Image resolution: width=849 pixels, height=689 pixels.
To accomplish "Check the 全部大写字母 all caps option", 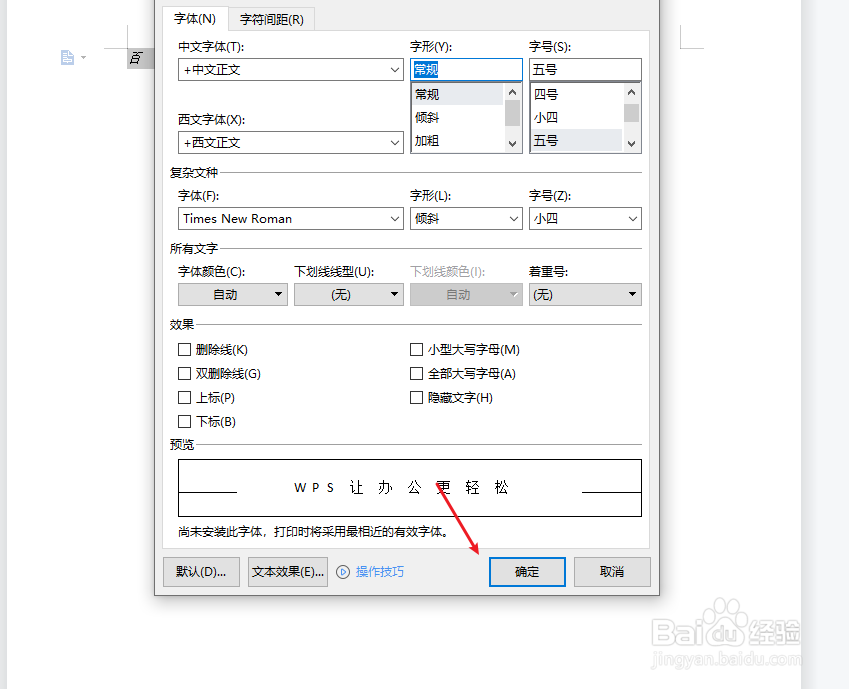I will point(417,373).
